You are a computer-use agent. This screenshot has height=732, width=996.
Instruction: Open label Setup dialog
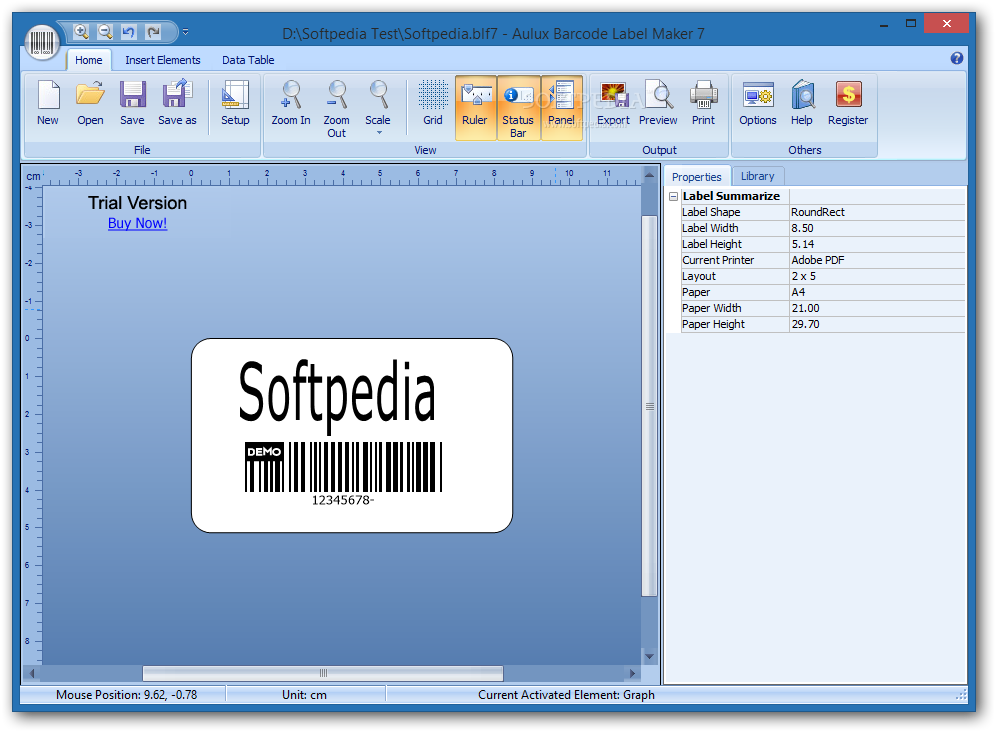(235, 104)
